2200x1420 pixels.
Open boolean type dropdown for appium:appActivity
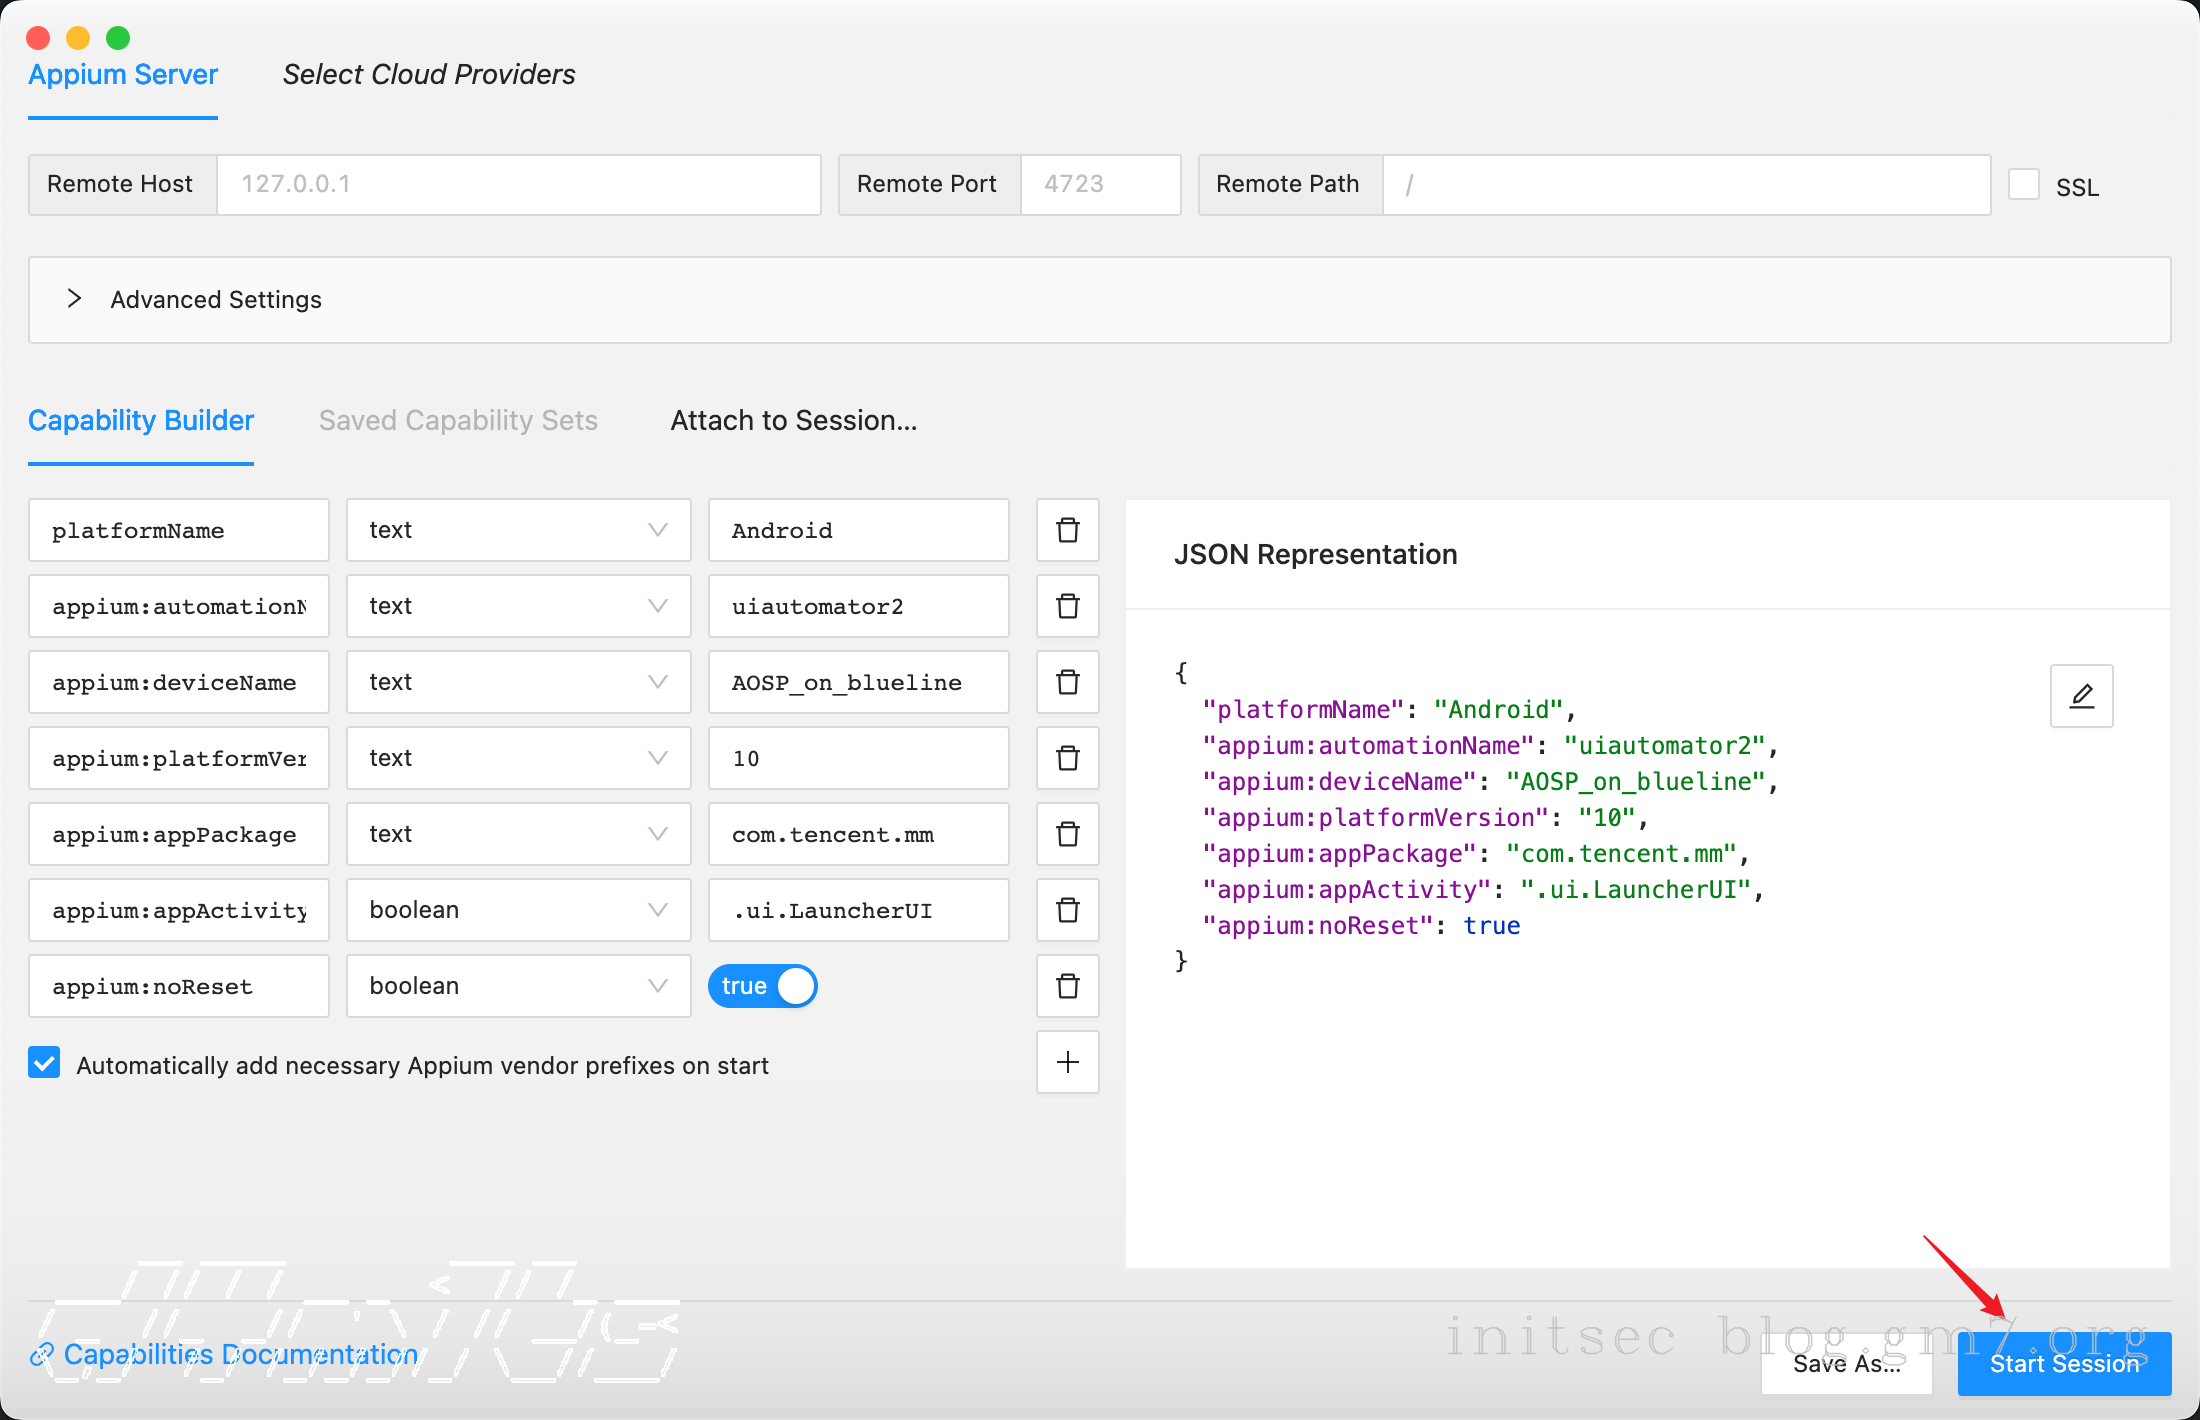(518, 910)
